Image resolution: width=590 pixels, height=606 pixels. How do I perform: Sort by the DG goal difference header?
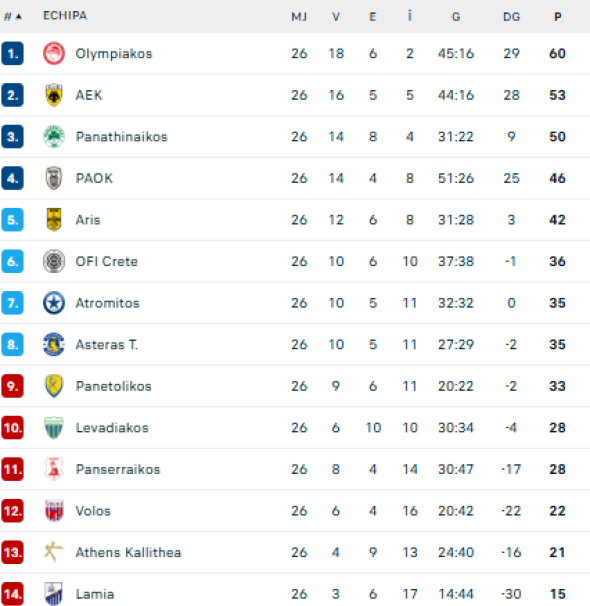511,17
